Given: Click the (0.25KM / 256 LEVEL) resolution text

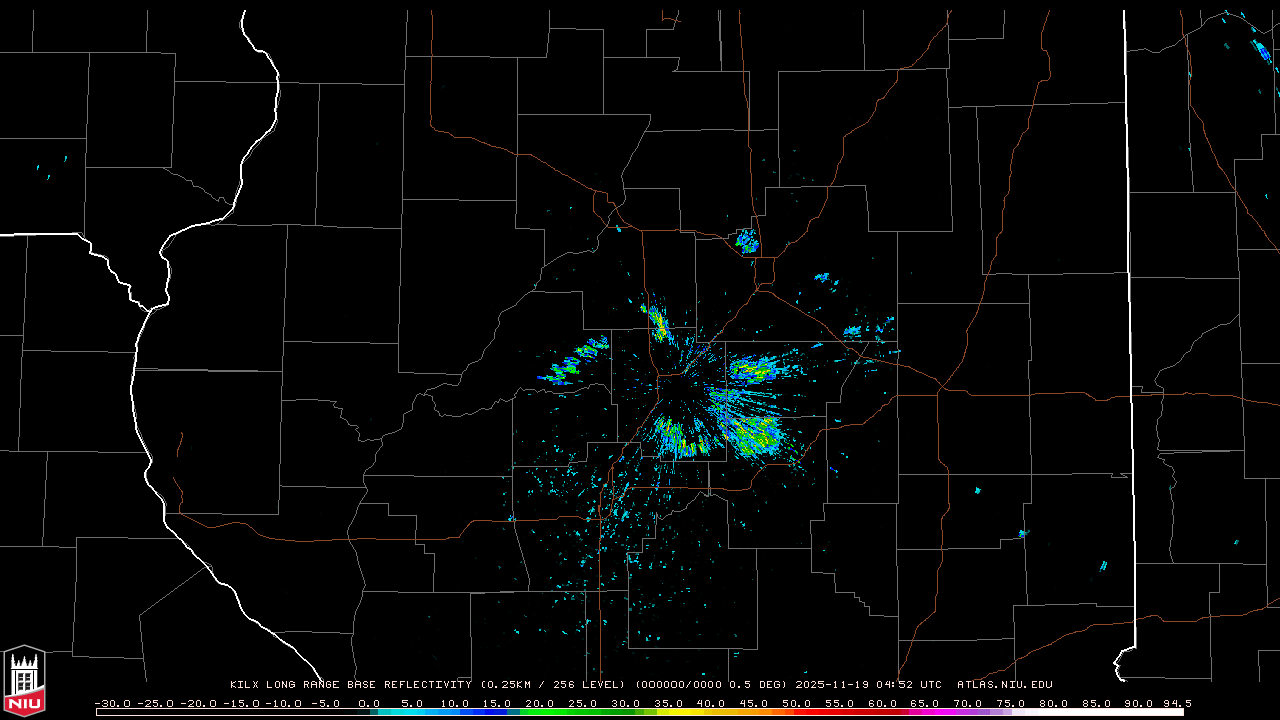Looking at the screenshot, I should (554, 685).
